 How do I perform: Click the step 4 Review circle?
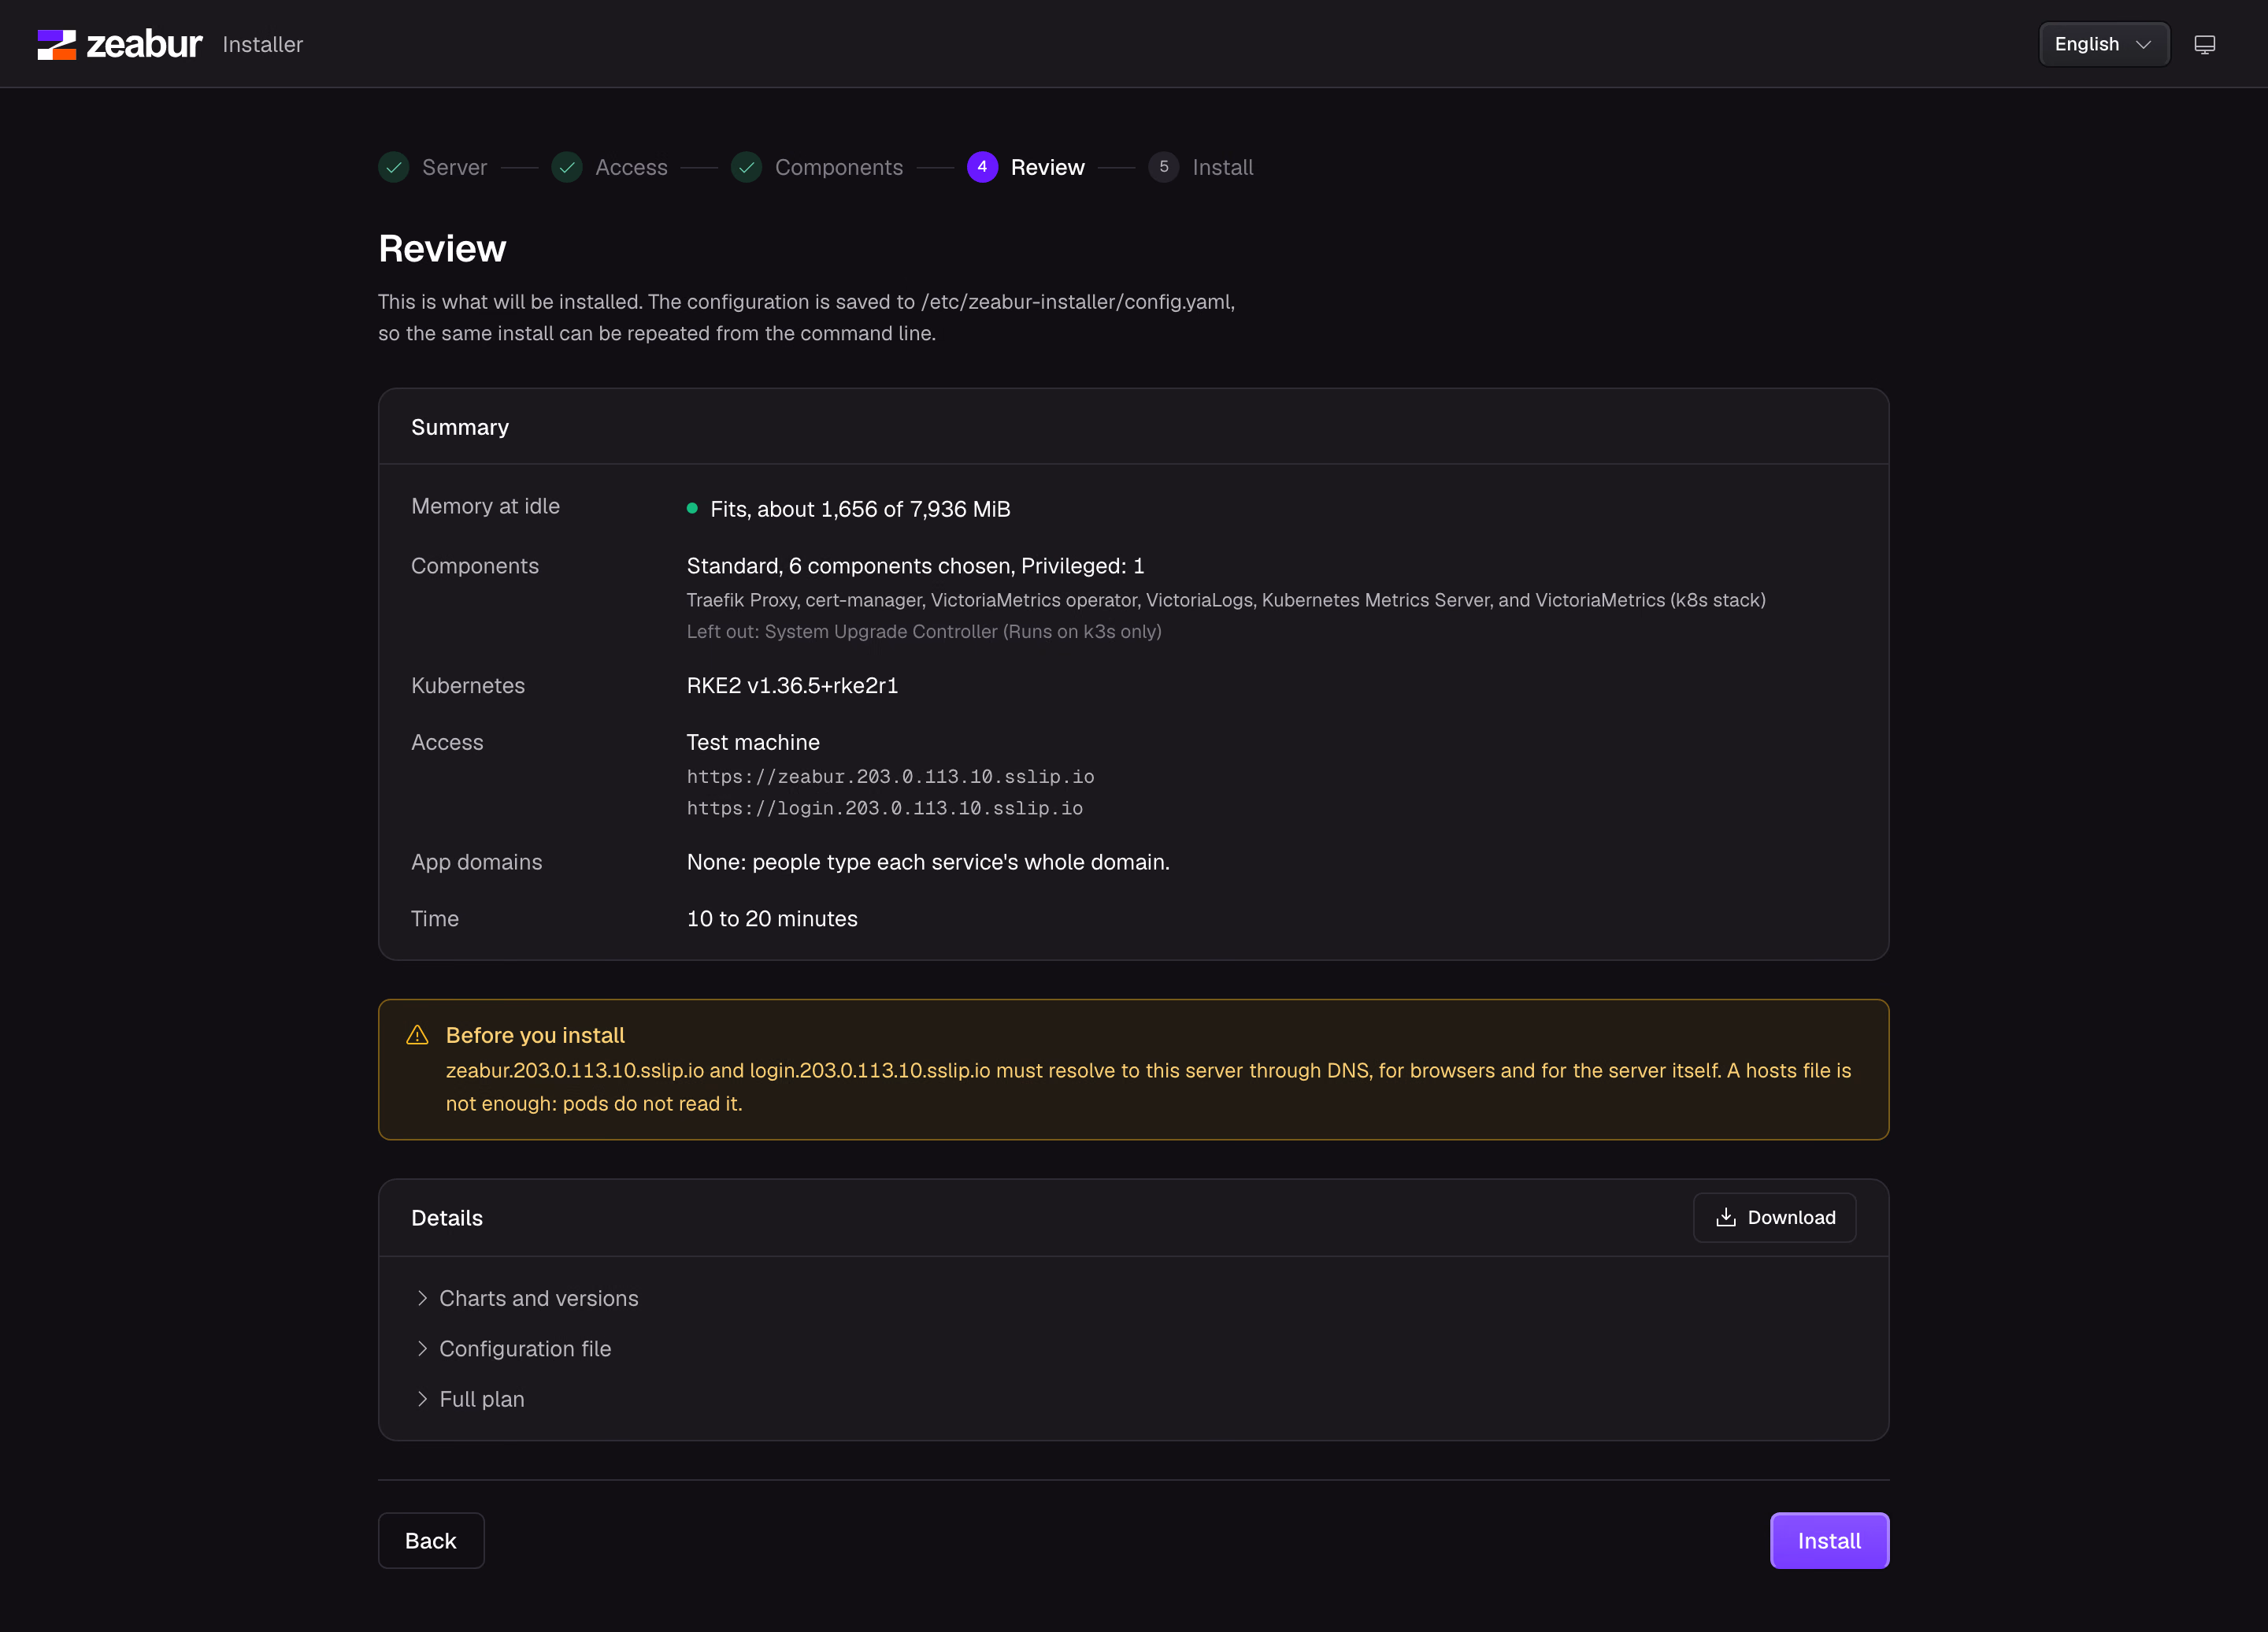coord(982,167)
